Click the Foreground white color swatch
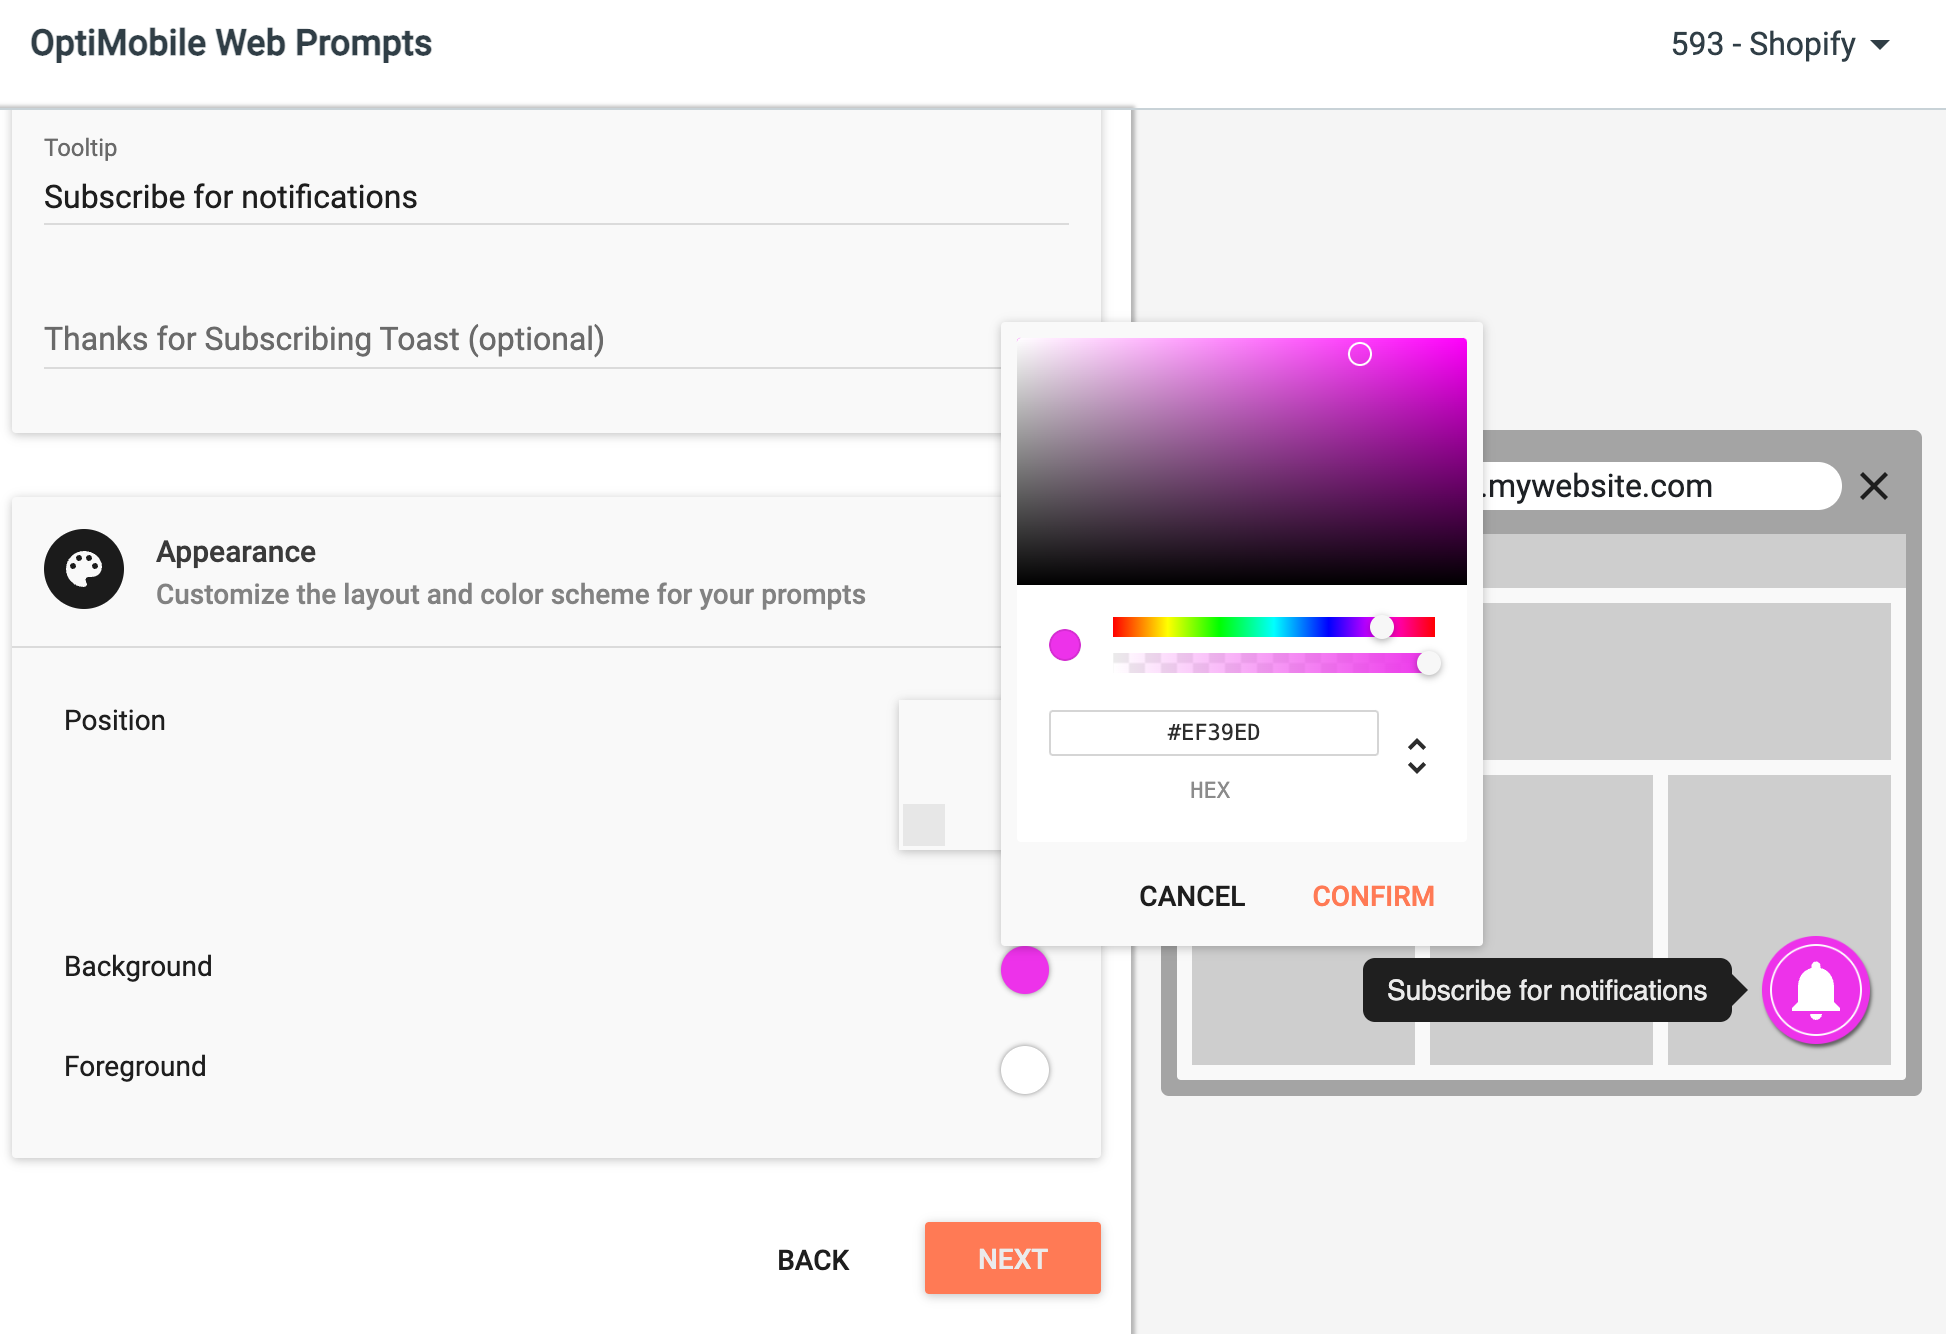The image size is (1946, 1334). (x=1025, y=1070)
